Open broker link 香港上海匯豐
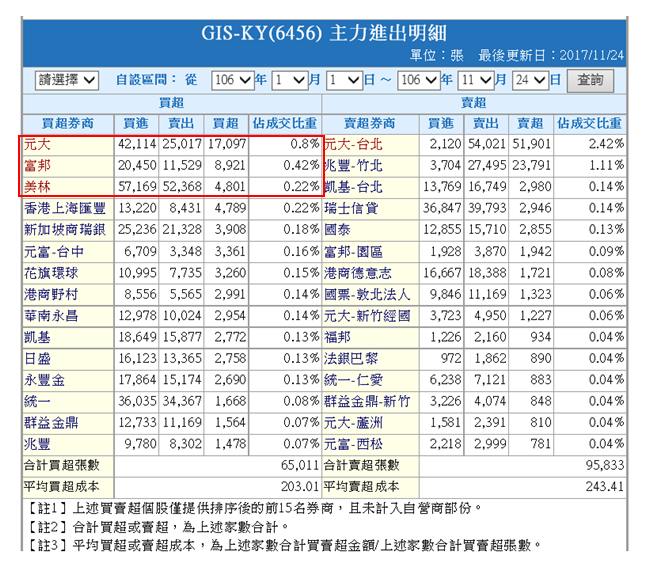 [65, 208]
